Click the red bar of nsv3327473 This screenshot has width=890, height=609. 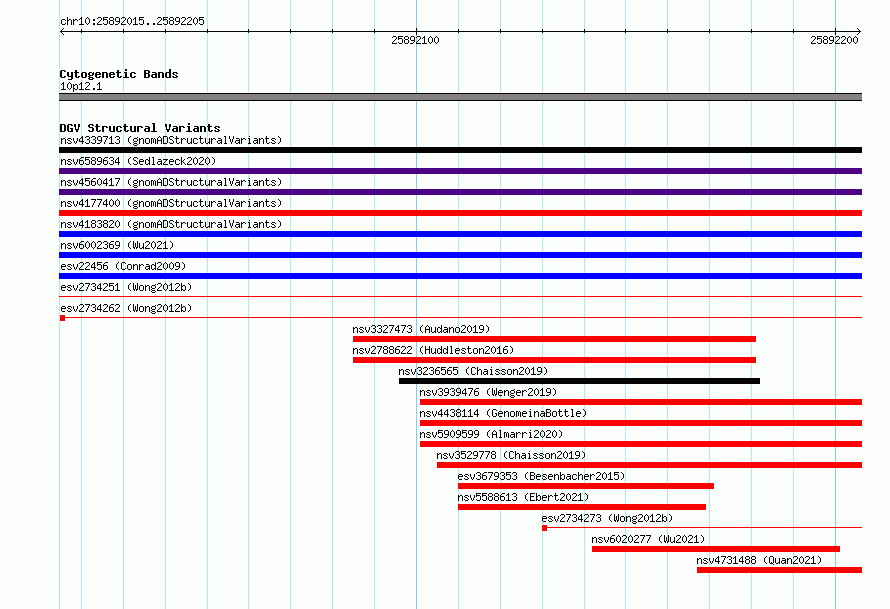[x=554, y=339]
